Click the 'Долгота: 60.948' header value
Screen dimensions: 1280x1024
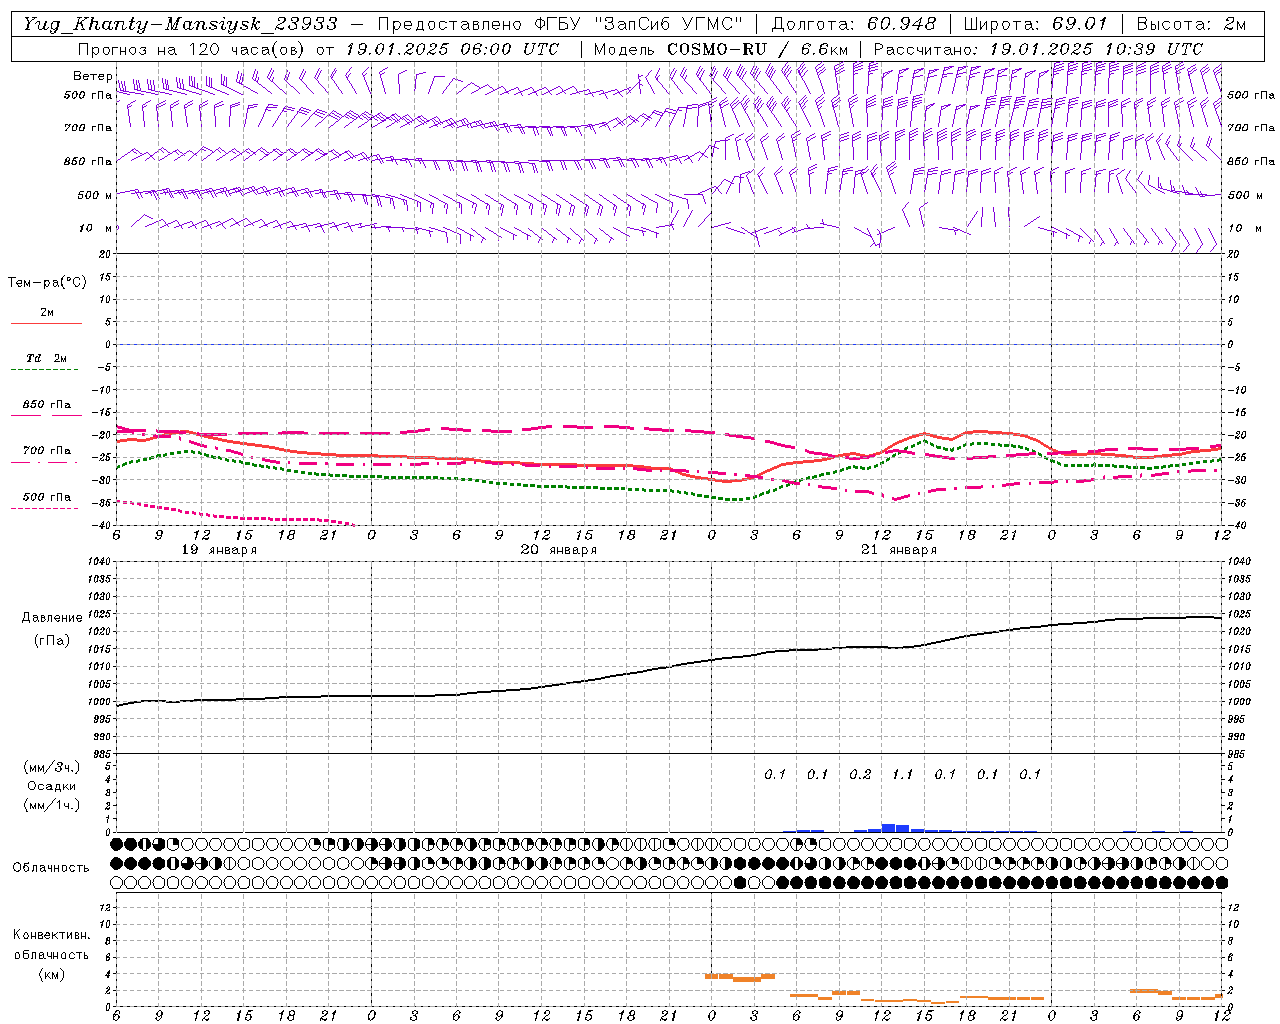pyautogui.click(x=854, y=24)
